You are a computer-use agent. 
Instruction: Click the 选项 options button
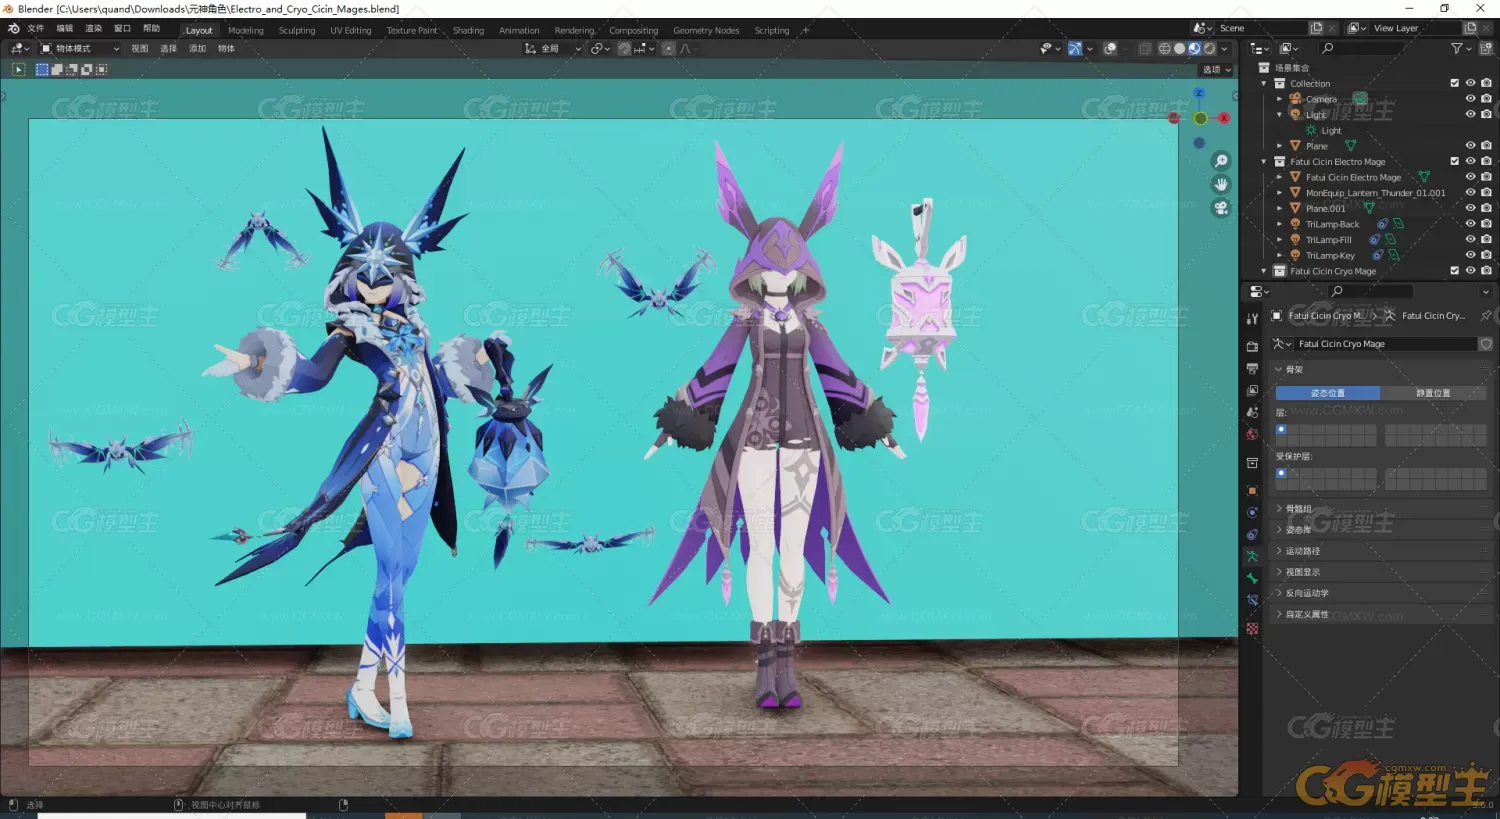tap(1216, 70)
